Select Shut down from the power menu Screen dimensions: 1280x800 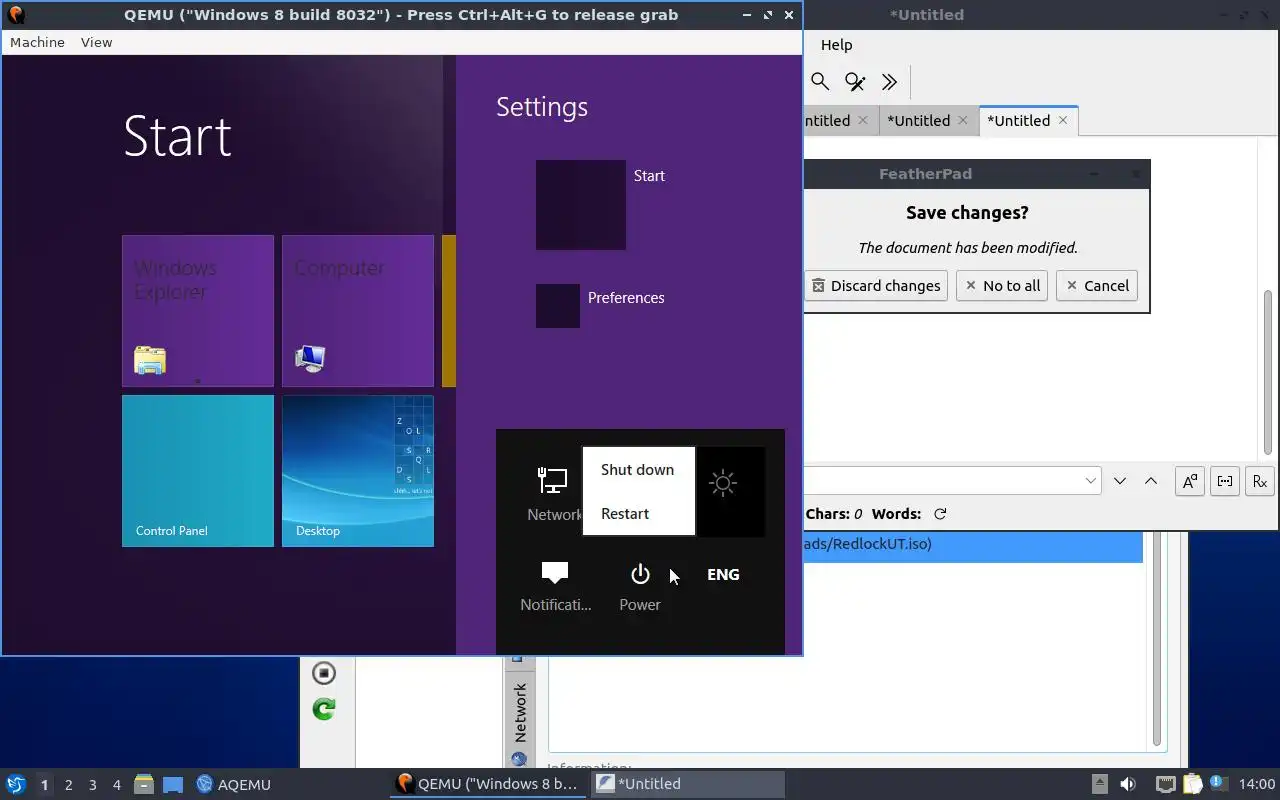[x=637, y=469]
